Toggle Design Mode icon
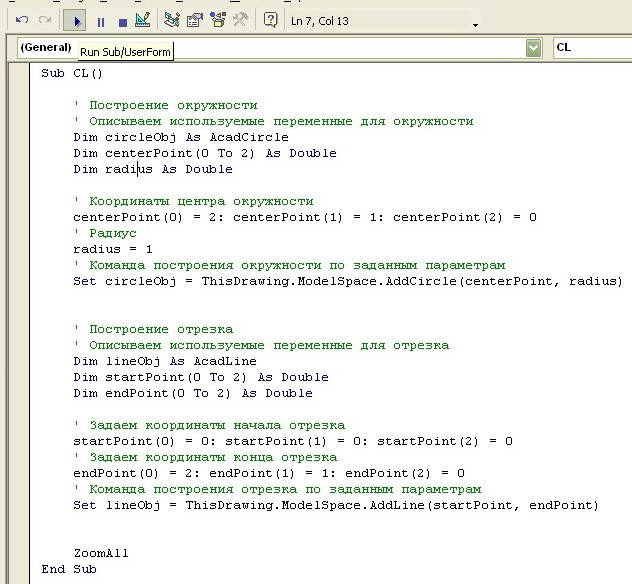This screenshot has height=584, width=632. pos(141,19)
